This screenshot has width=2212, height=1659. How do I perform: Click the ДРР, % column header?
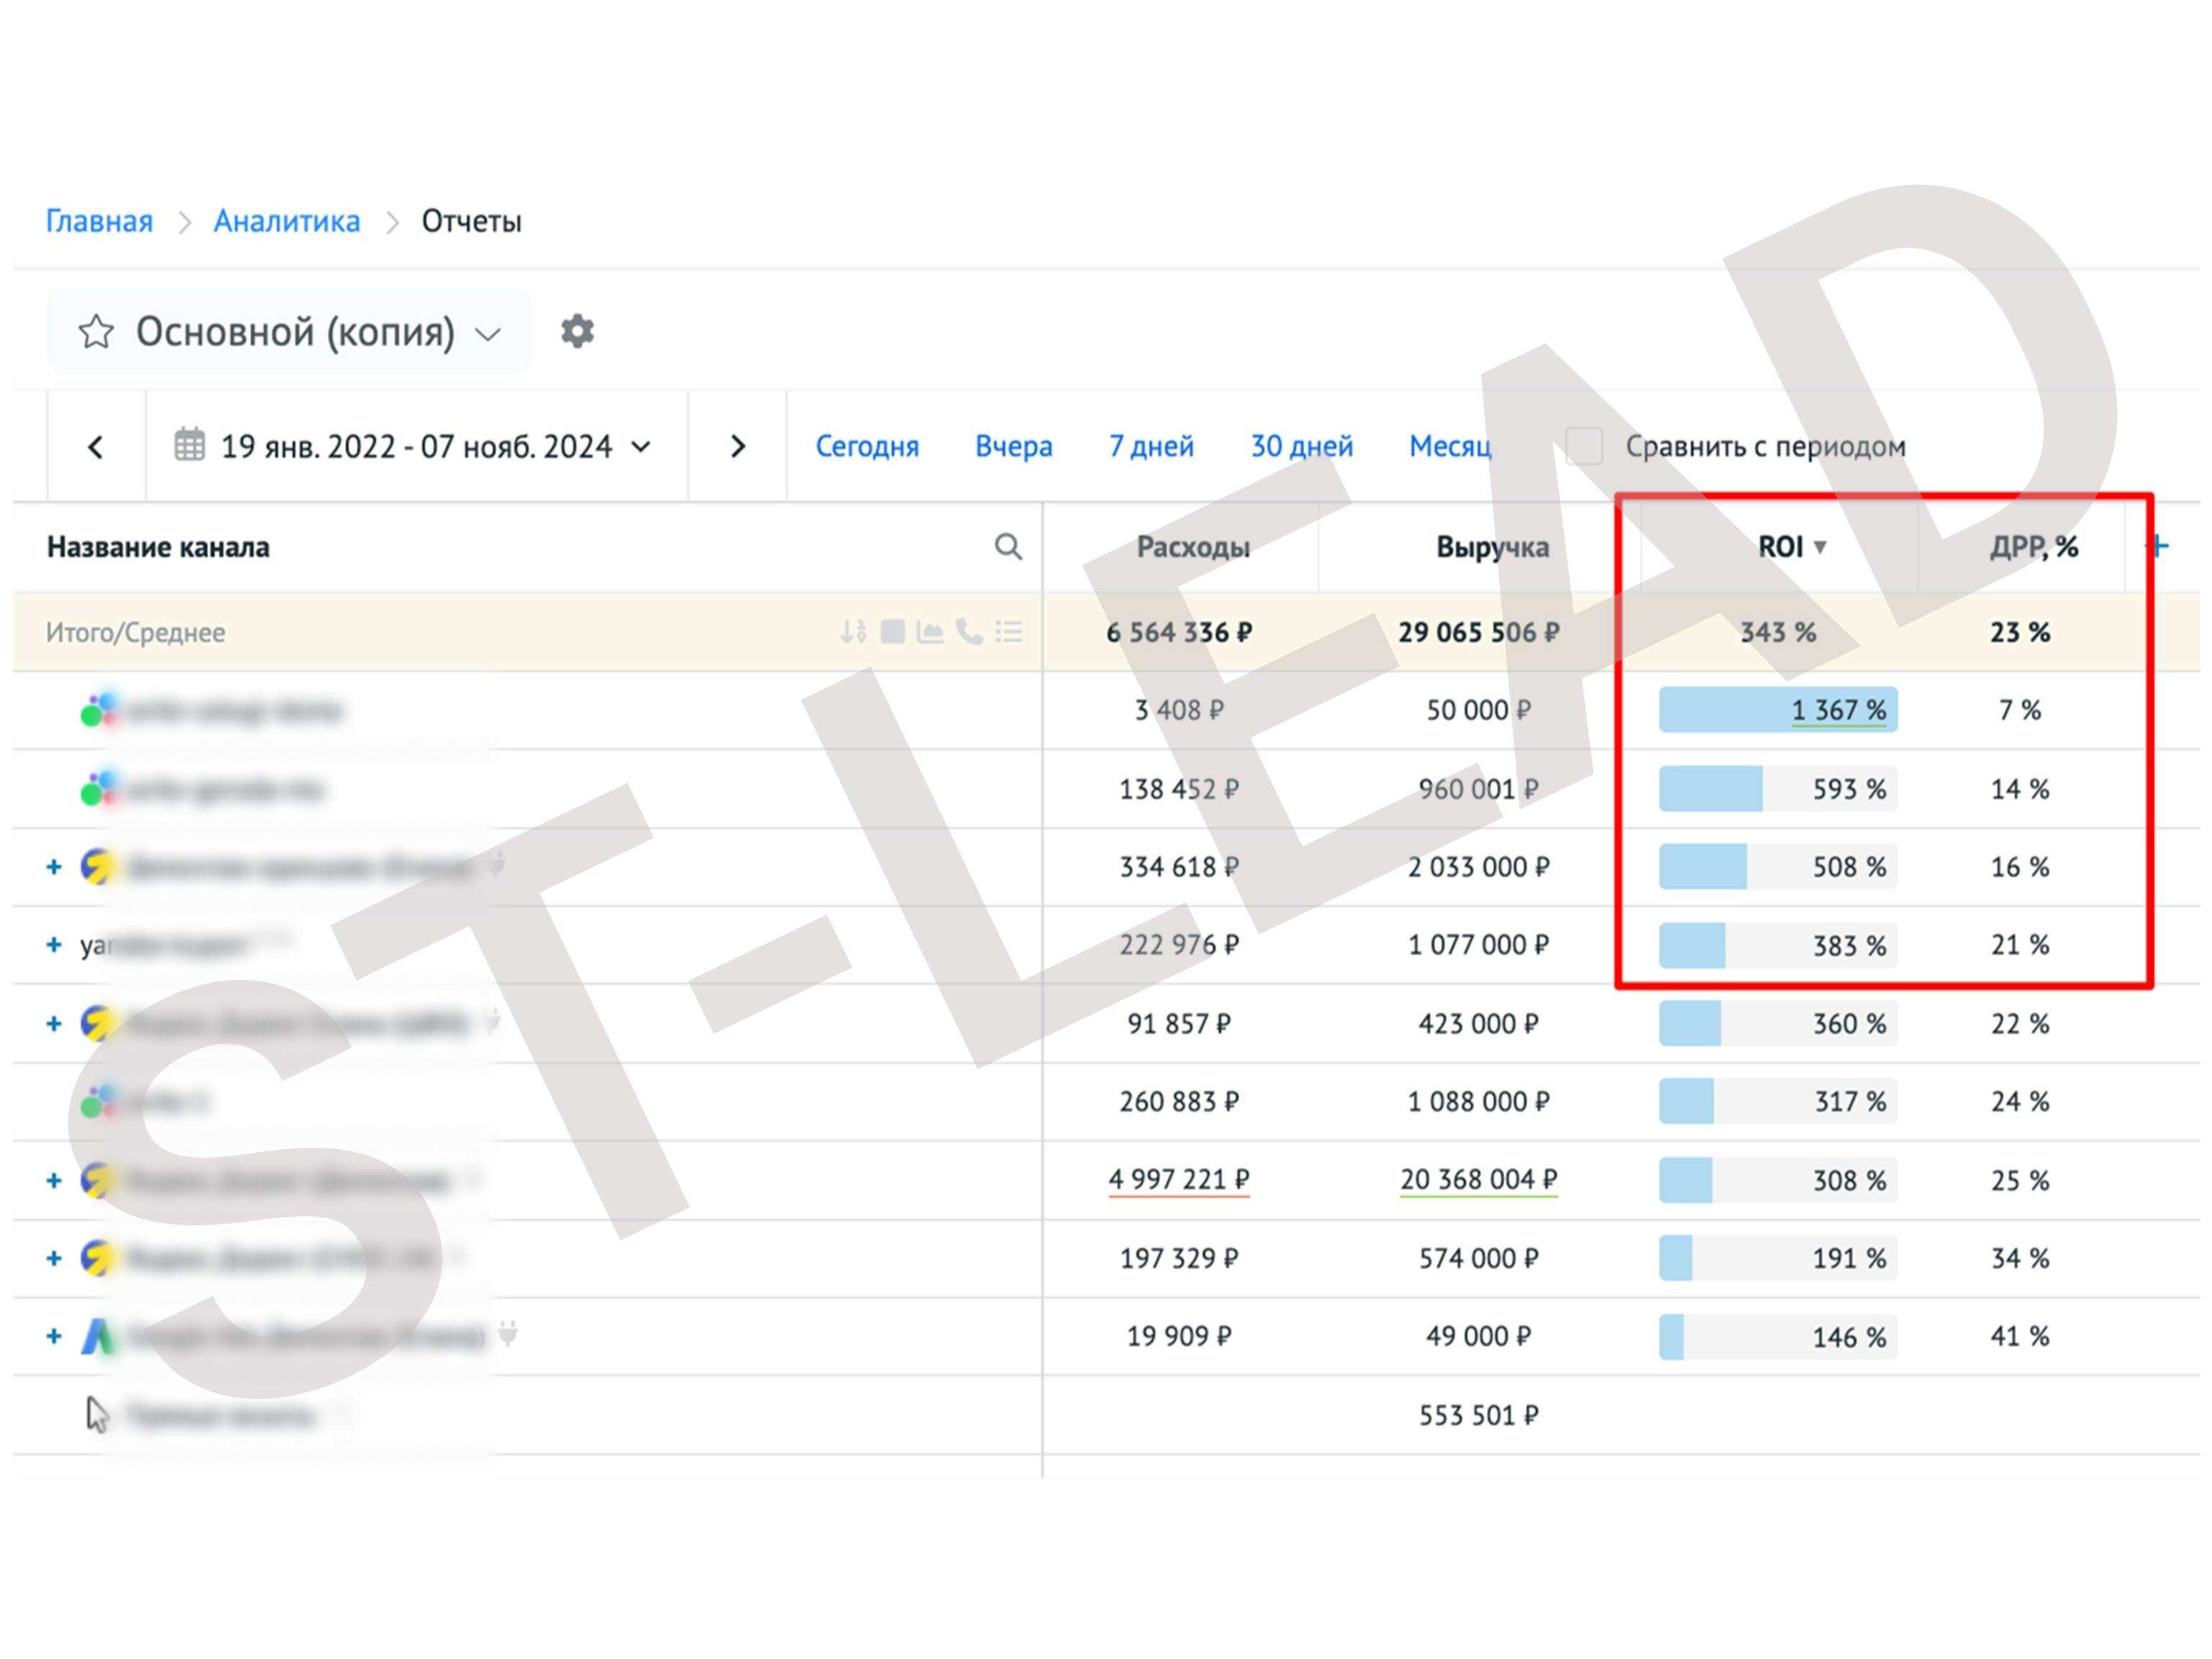(2033, 547)
